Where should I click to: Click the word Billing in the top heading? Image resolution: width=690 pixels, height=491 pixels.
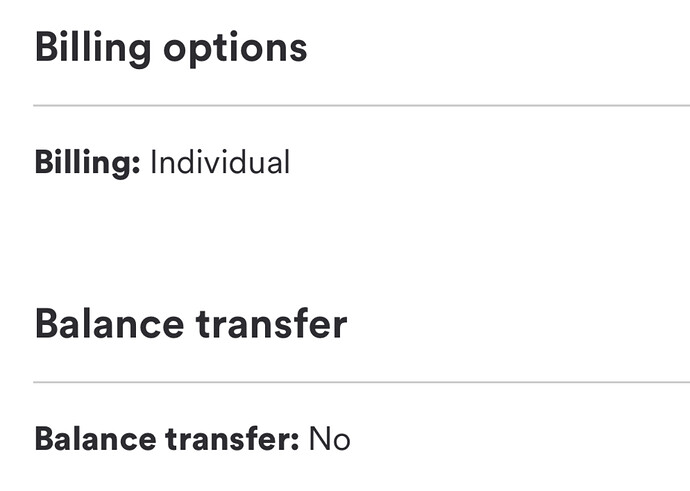tap(93, 49)
